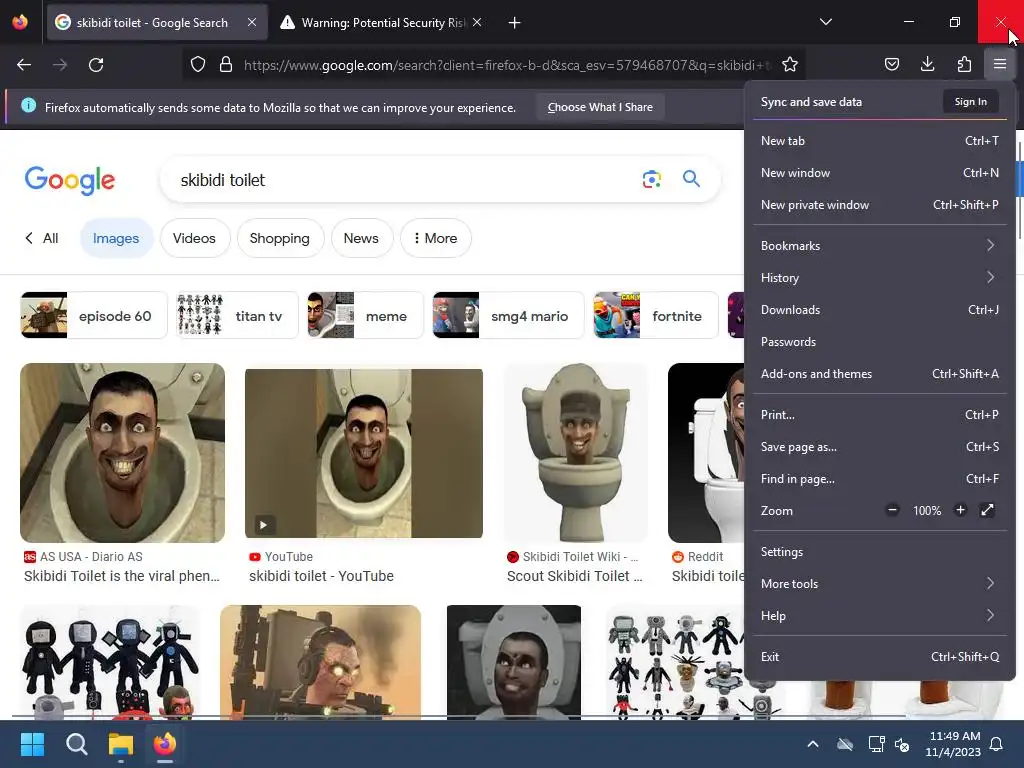Open a New private window
Image resolution: width=1024 pixels, height=768 pixels.
pos(880,204)
